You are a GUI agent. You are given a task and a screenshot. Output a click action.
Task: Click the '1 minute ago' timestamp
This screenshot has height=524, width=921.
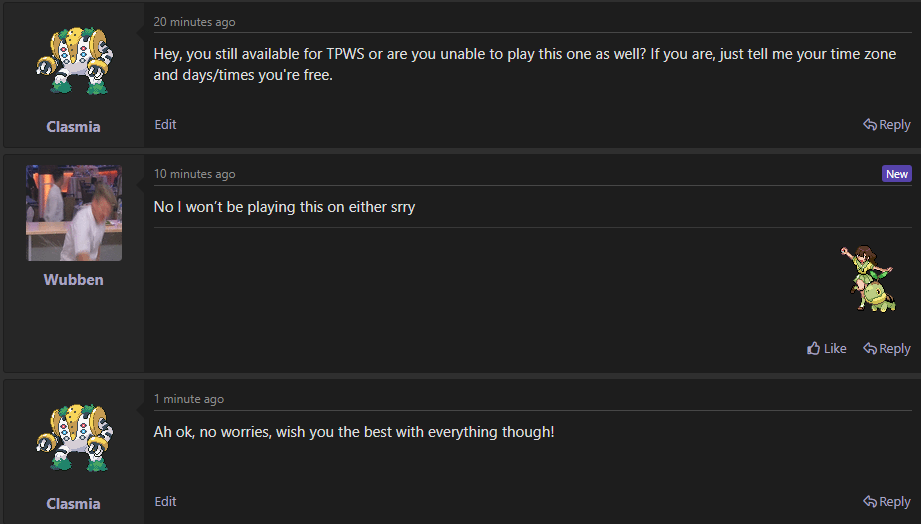189,399
